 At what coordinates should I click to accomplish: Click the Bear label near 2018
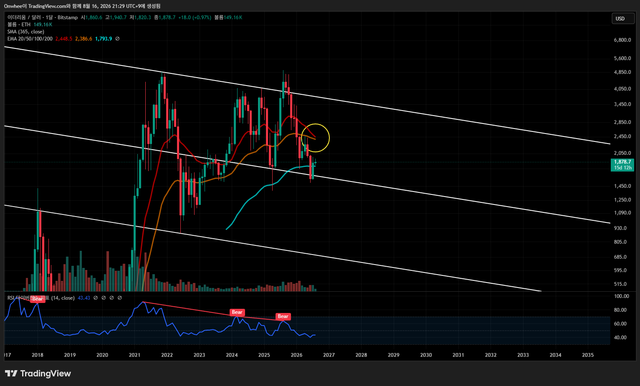tap(37, 299)
